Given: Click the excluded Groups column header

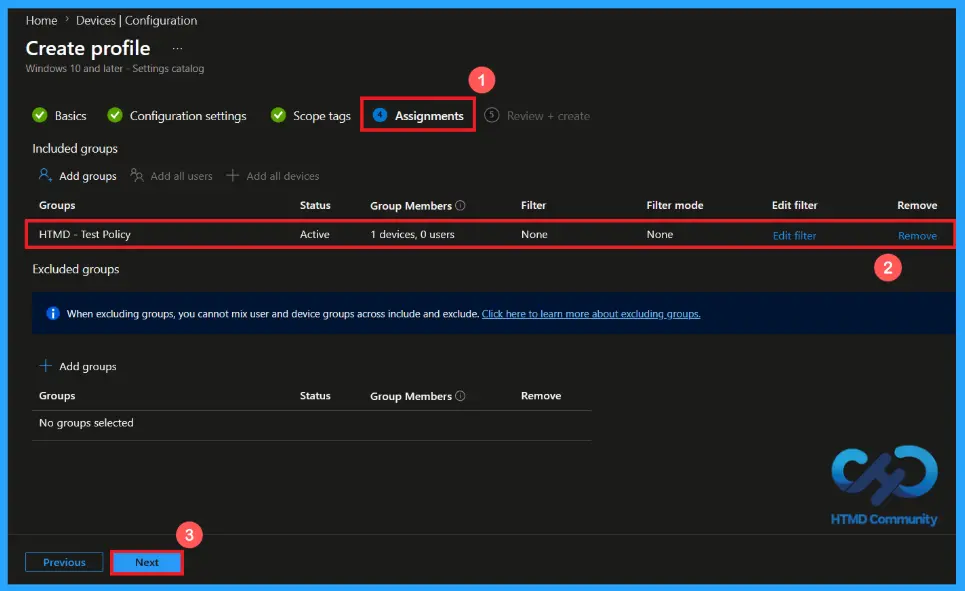Looking at the screenshot, I should click(57, 395).
